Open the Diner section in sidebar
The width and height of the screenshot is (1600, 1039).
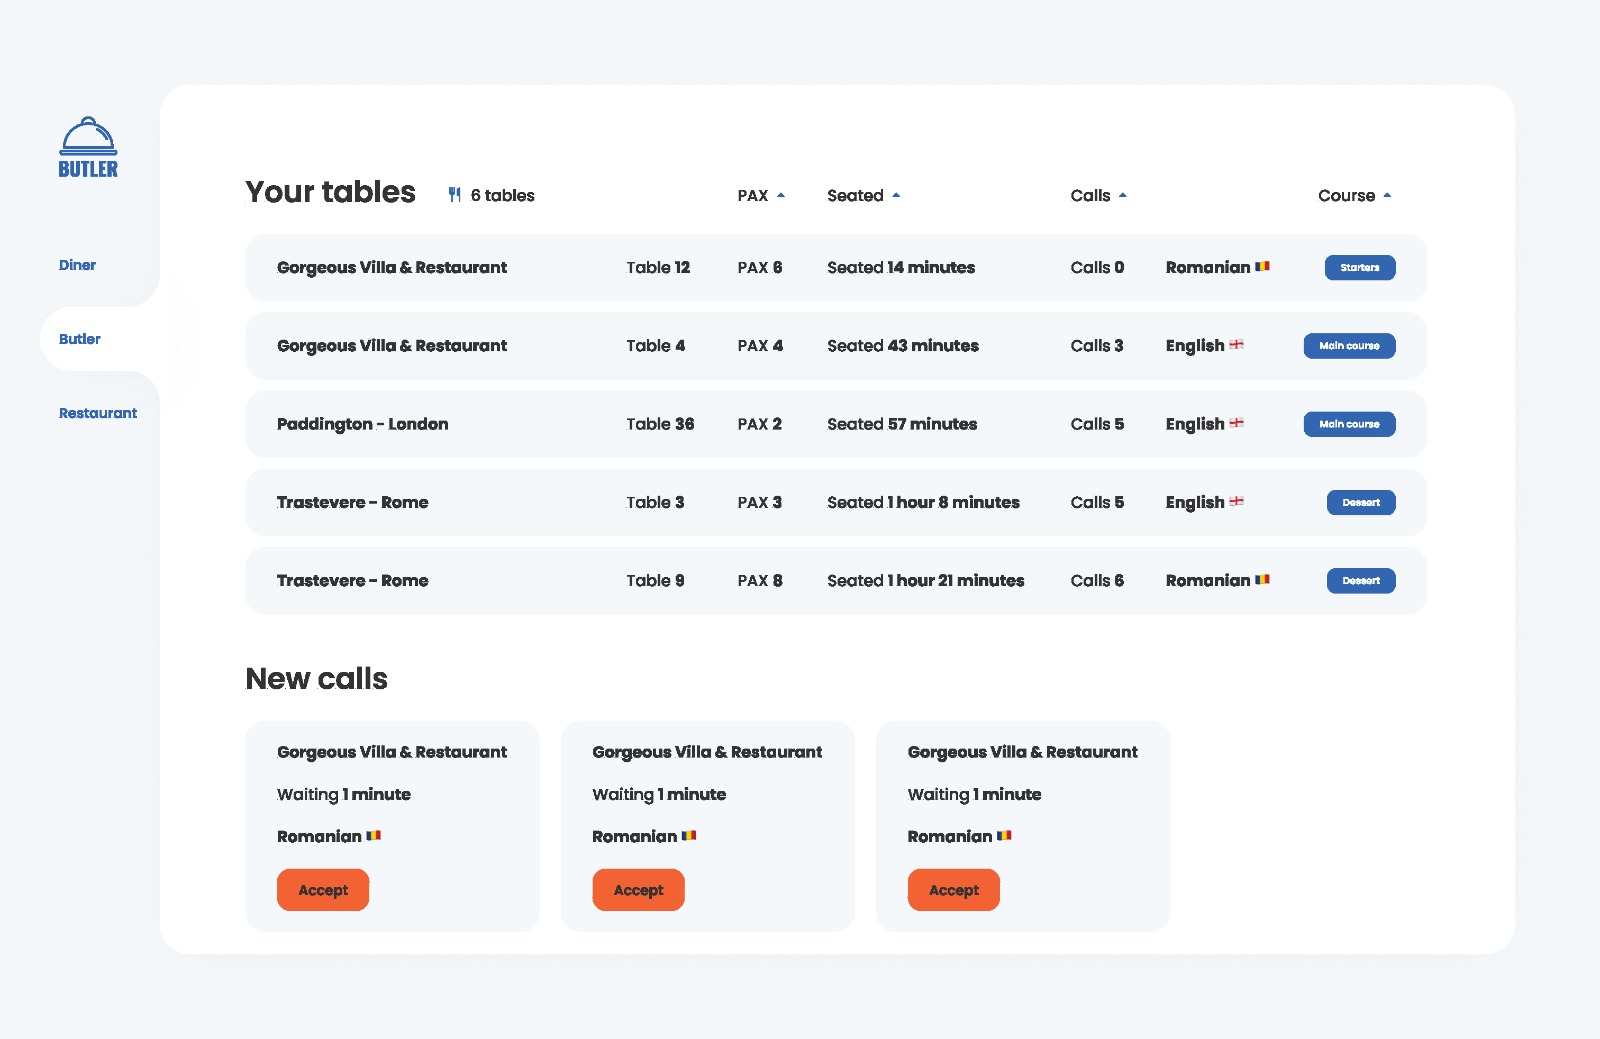pos(77,265)
